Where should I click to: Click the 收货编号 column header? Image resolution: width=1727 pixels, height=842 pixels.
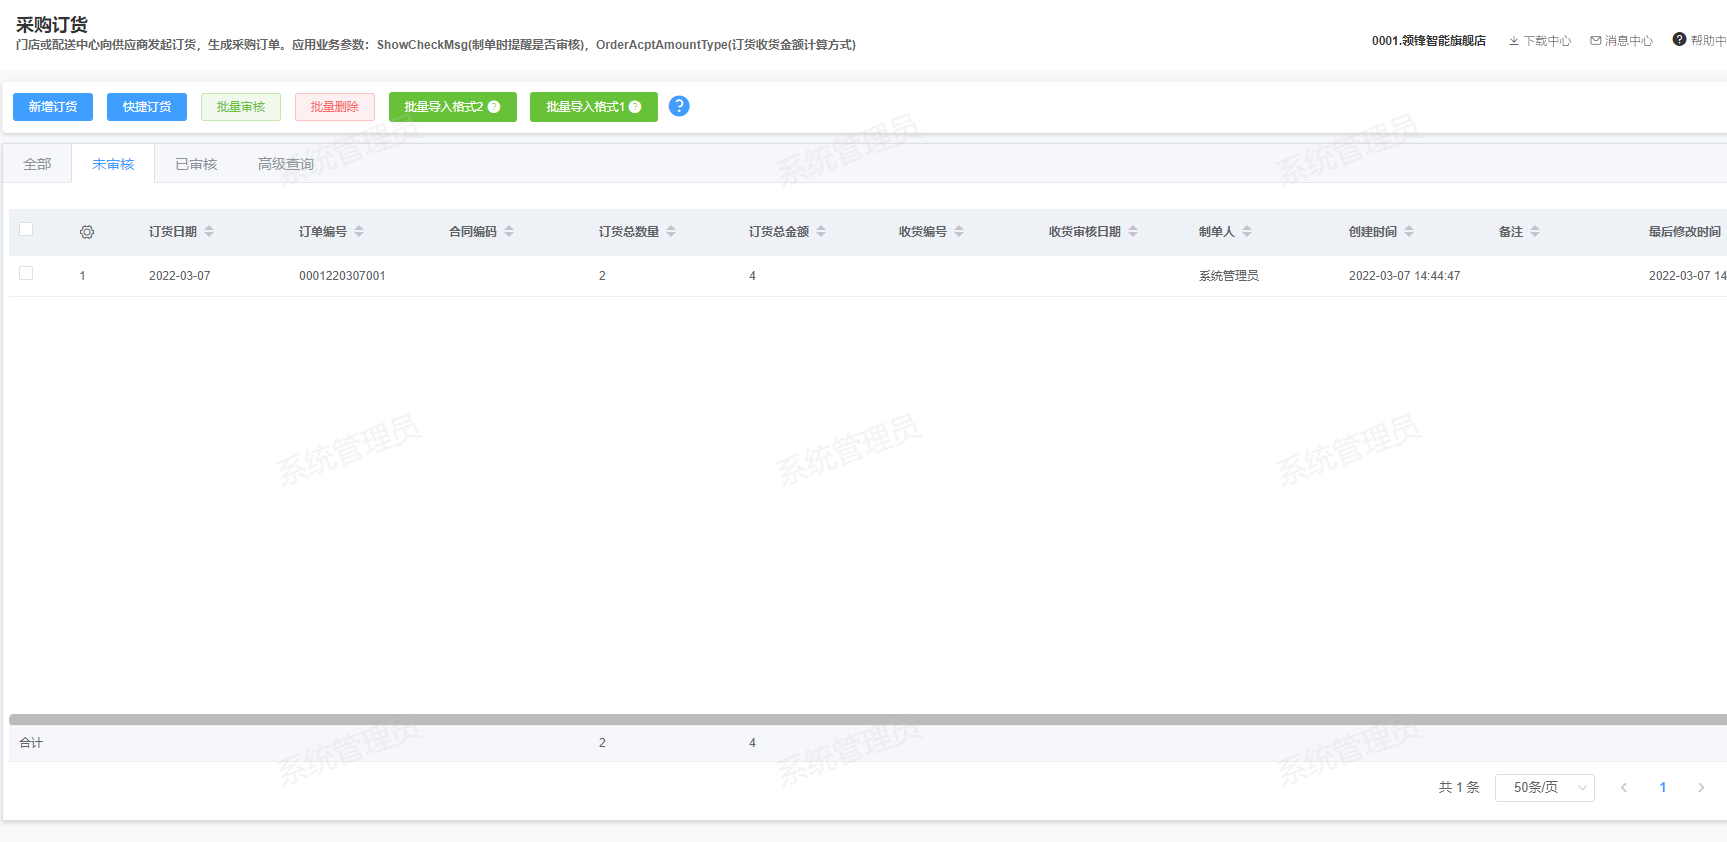click(x=923, y=232)
